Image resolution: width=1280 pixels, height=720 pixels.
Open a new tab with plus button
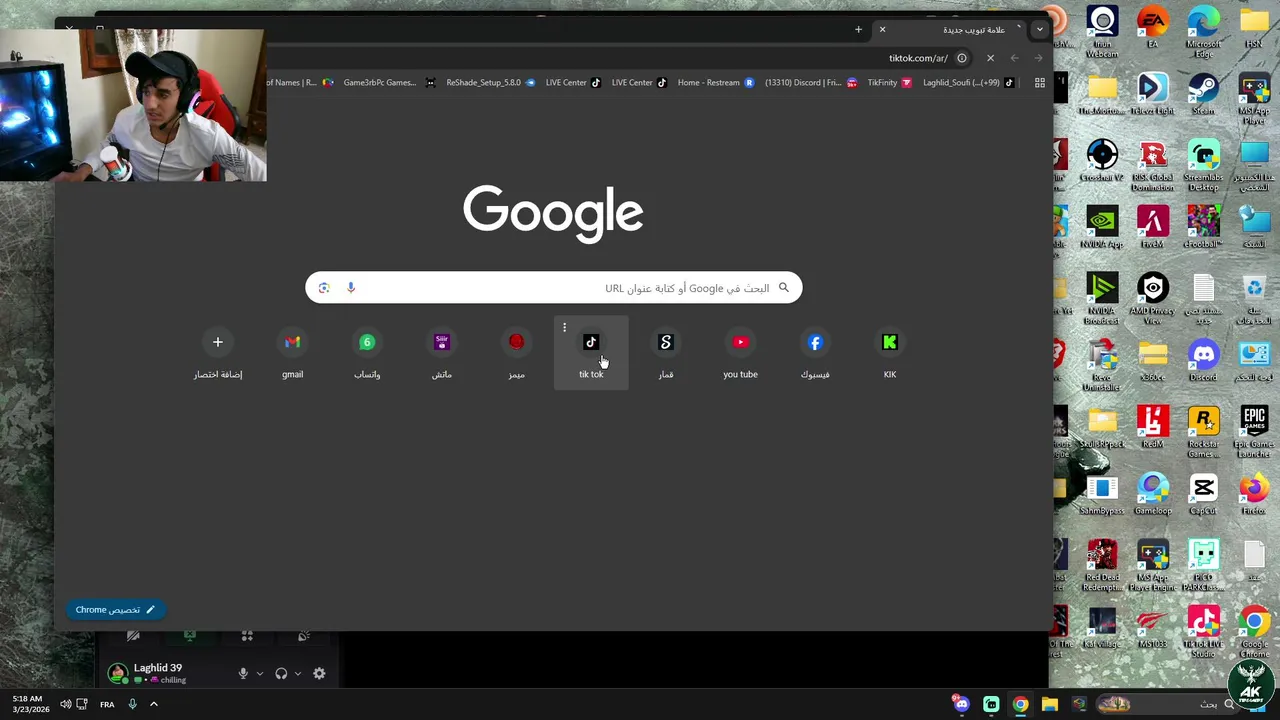pyautogui.click(x=858, y=29)
